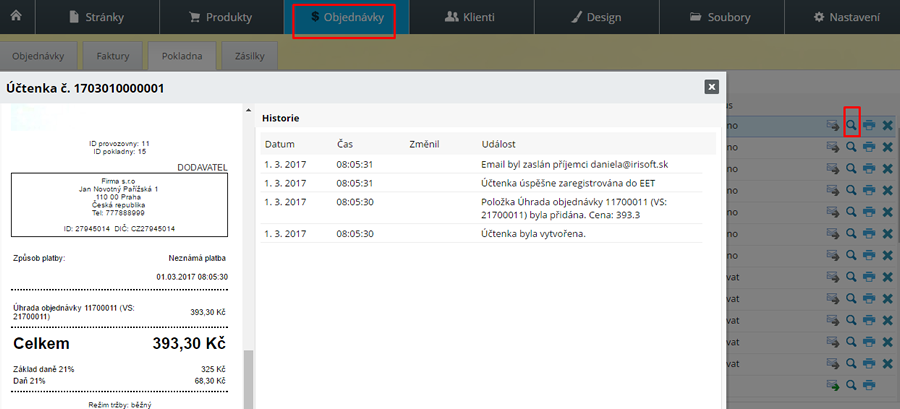Print the first receipt in the list
This screenshot has height=409, width=900.
click(870, 126)
